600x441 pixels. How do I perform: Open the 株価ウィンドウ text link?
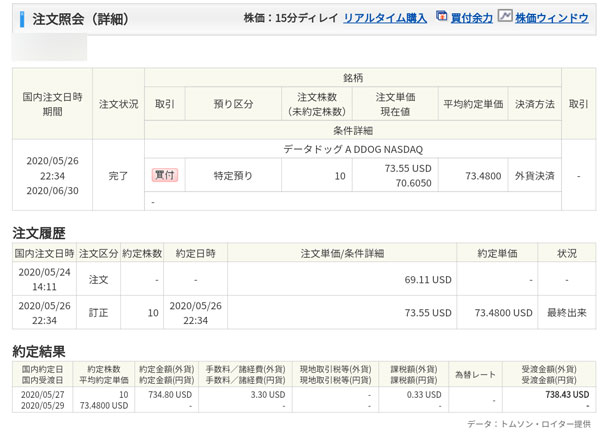coord(551,18)
